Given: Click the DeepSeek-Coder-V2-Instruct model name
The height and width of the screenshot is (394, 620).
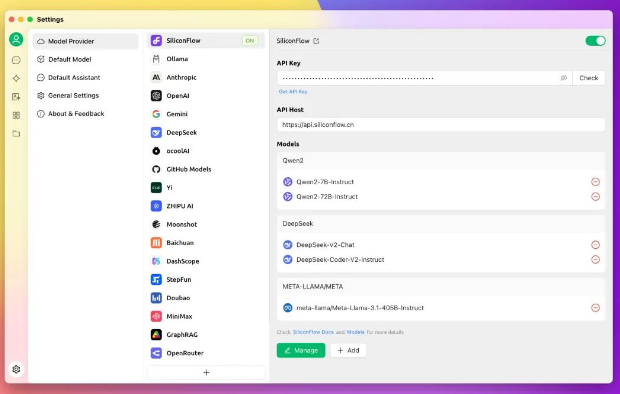Looking at the screenshot, I should (340, 260).
